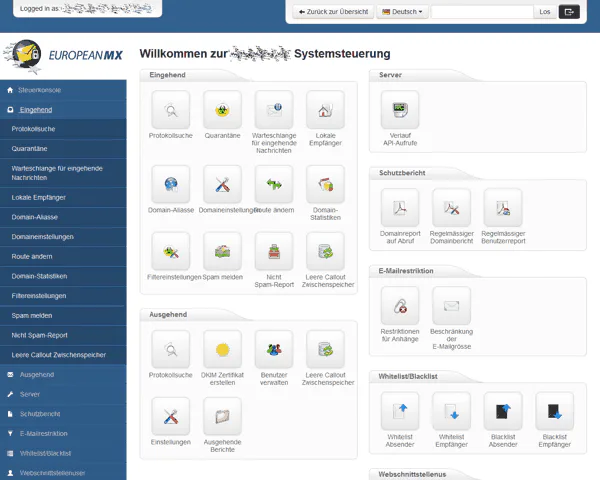The height and width of the screenshot is (480, 600).
Task: Open Regelmässiger Benutzerreport icon
Action: click(503, 208)
